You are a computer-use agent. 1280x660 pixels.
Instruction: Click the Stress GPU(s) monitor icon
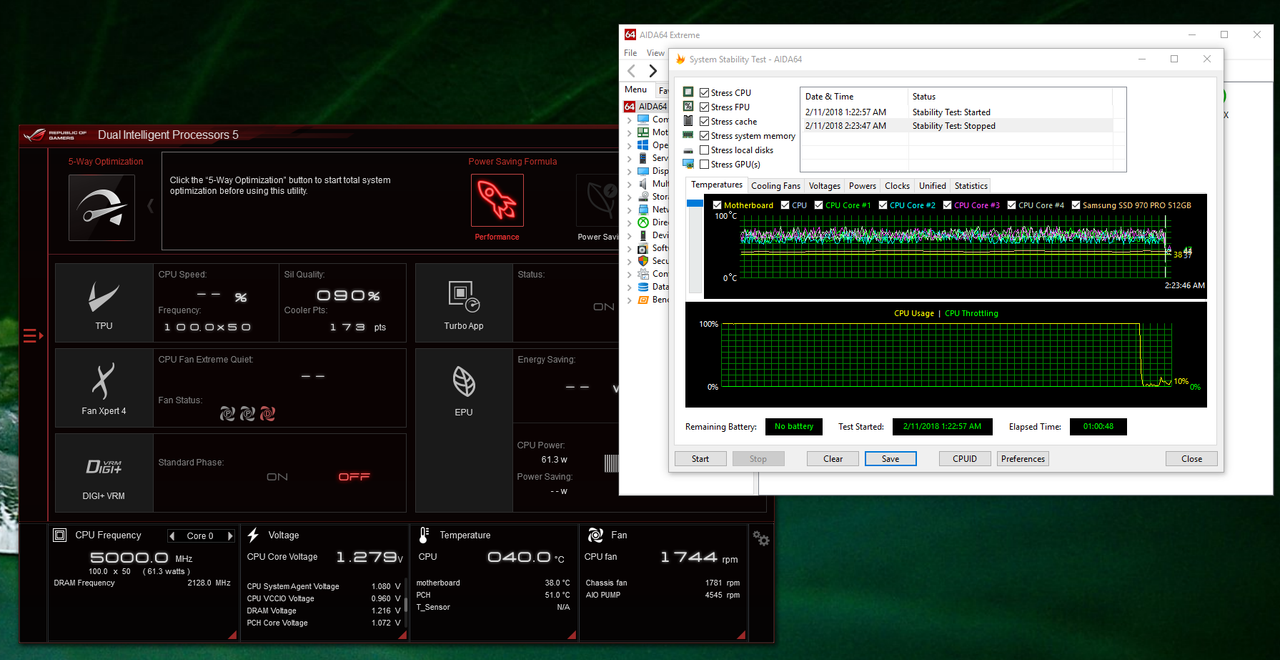689,164
